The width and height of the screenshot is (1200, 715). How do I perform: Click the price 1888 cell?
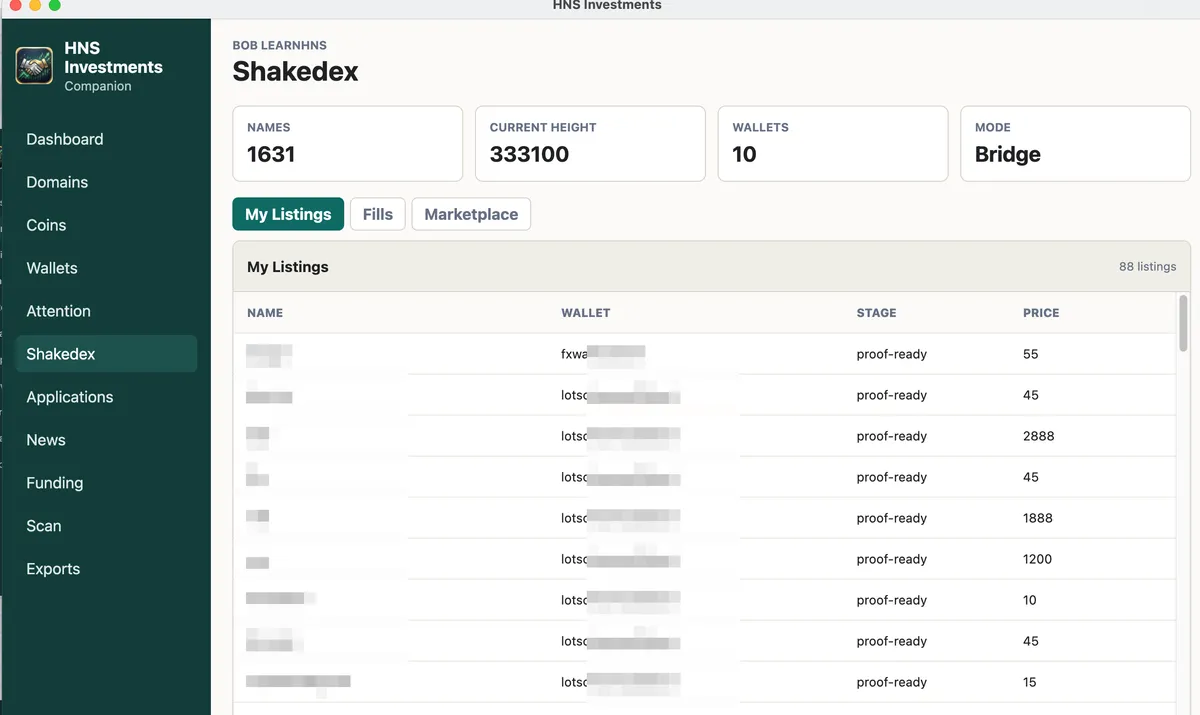(1038, 518)
